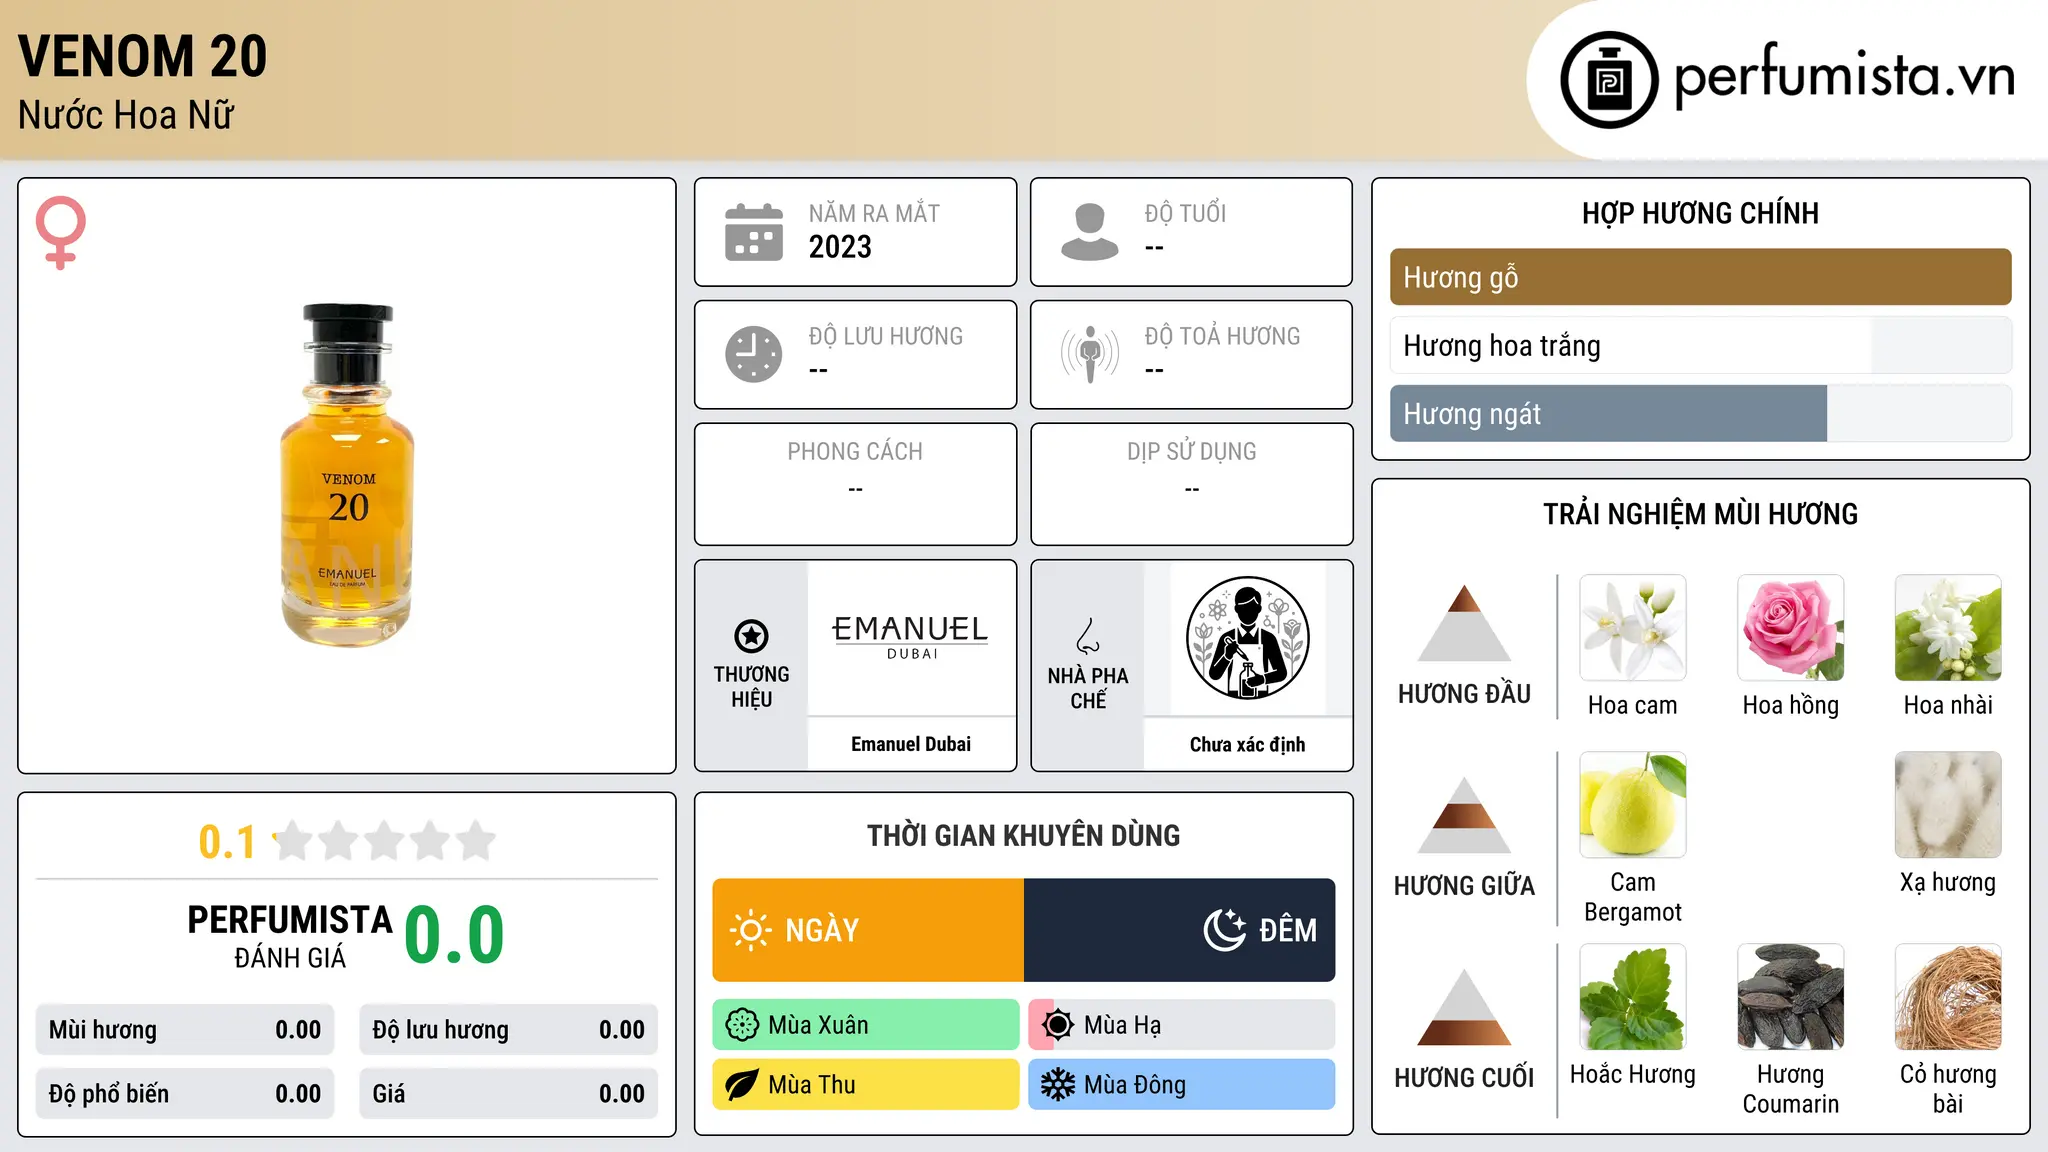Click the Emanuel Dubai brand name
2048x1152 pixels.
tap(911, 744)
